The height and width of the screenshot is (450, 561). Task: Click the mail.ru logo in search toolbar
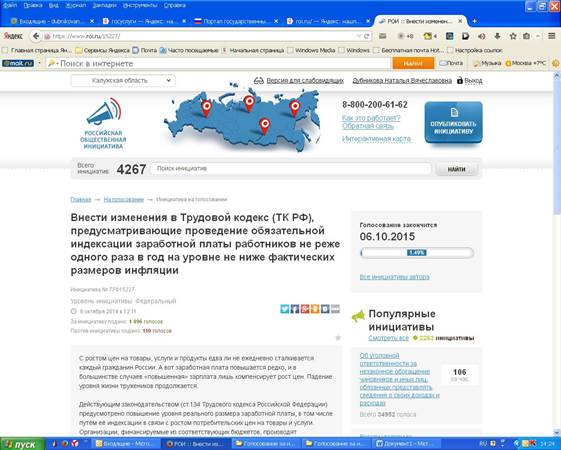(x=18, y=63)
